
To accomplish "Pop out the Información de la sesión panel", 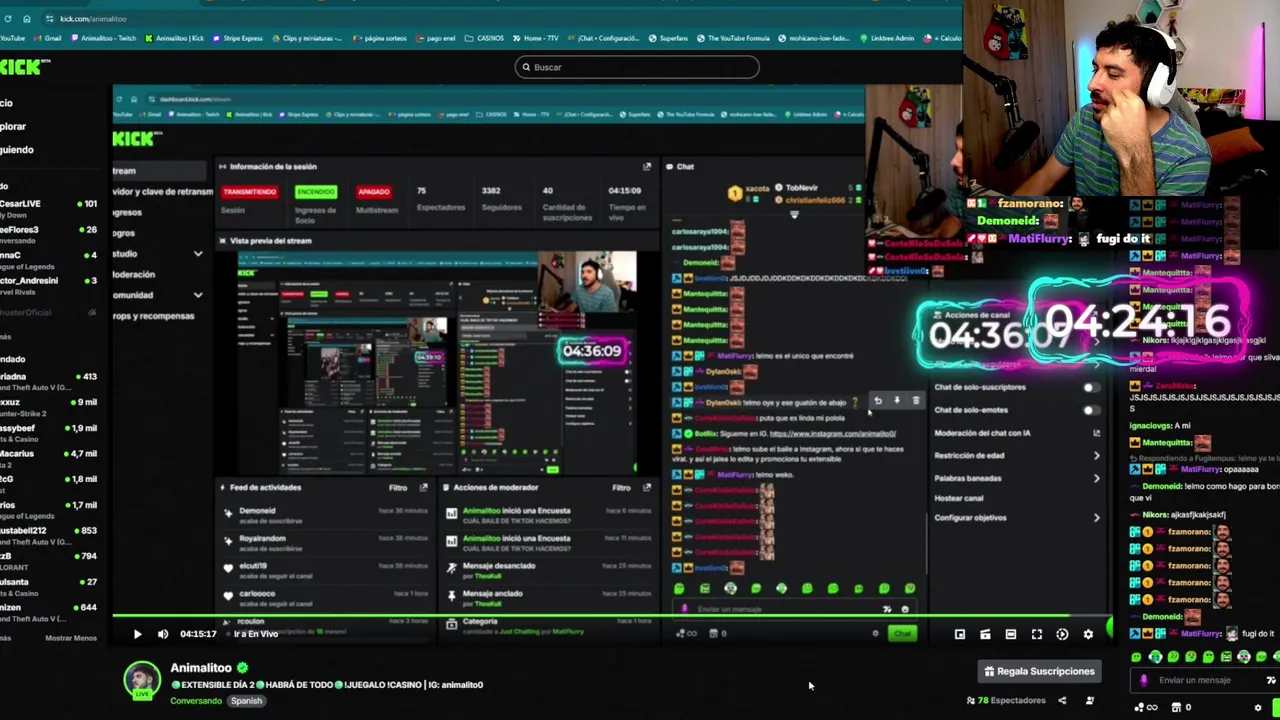I will pos(647,167).
